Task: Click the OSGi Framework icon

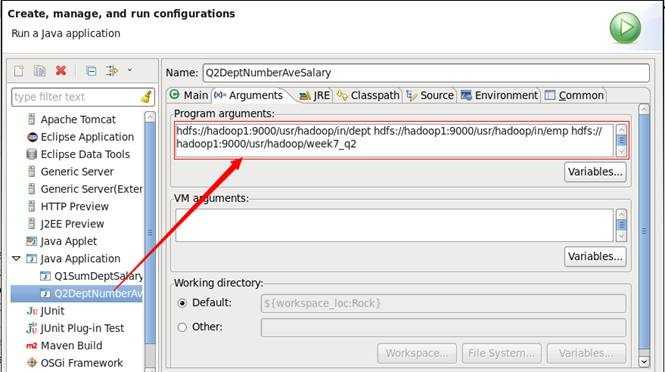Action: [32, 363]
